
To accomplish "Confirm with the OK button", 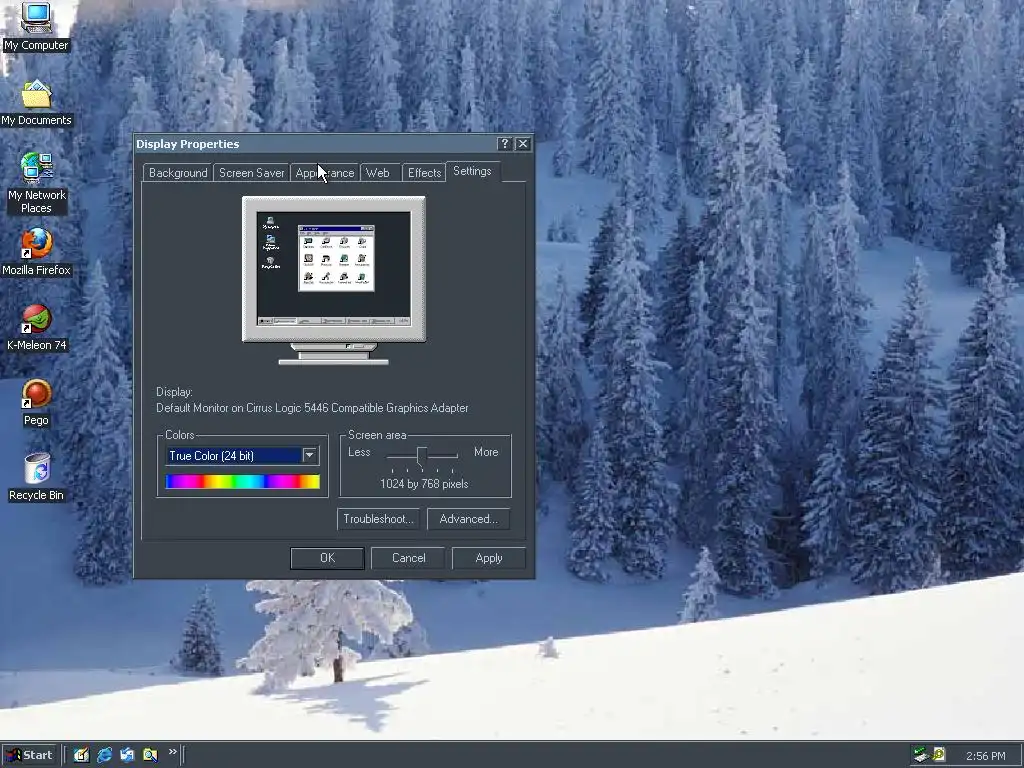I will point(327,558).
